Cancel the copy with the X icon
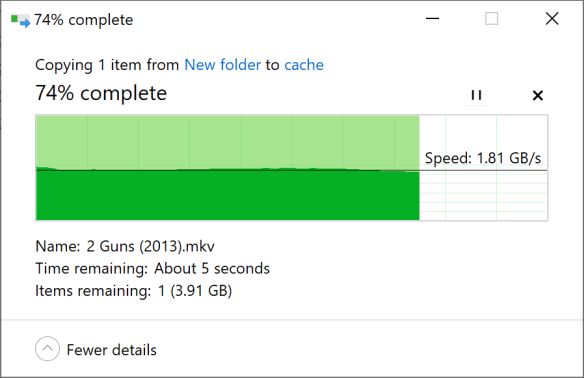The height and width of the screenshot is (378, 584). point(537,95)
